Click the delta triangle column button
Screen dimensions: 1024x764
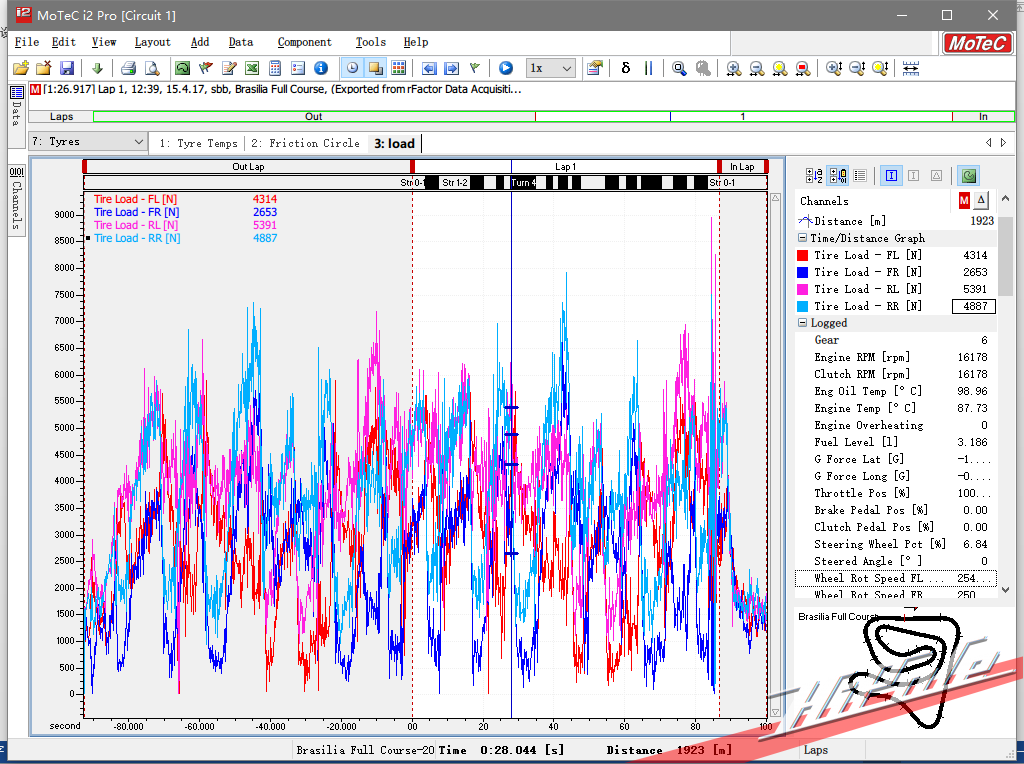click(981, 200)
